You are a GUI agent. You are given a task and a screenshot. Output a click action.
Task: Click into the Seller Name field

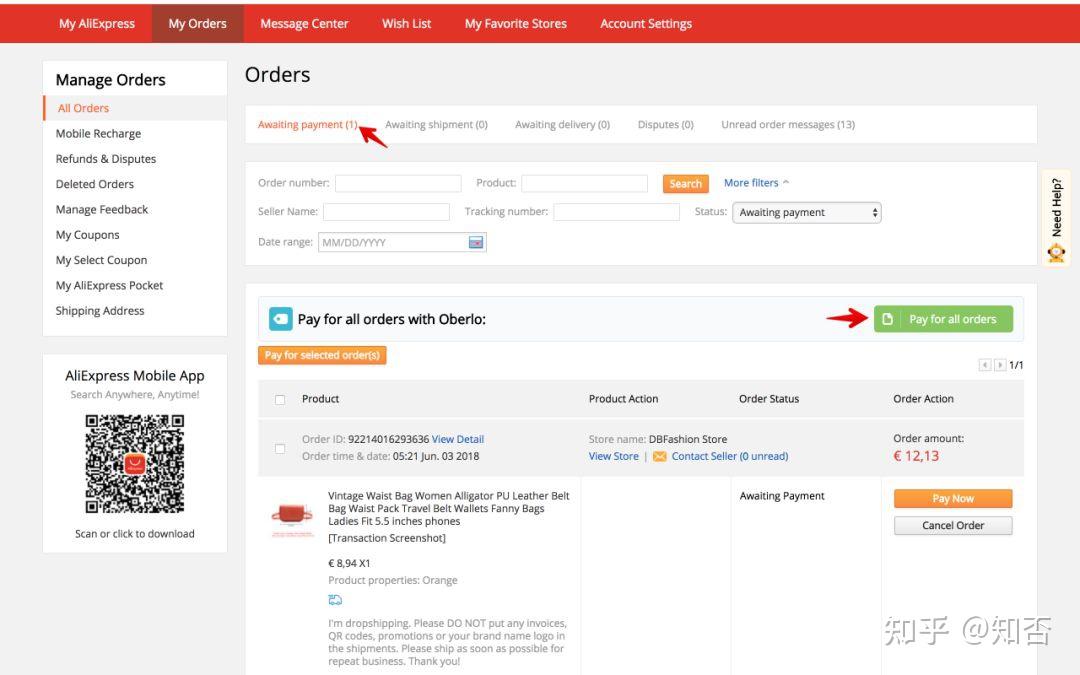click(386, 212)
